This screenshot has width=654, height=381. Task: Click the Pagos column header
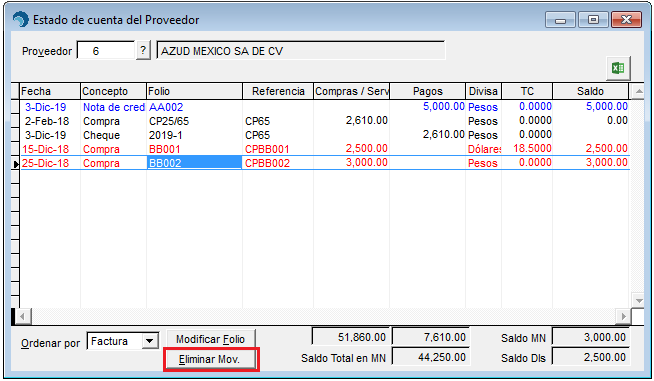click(x=428, y=91)
